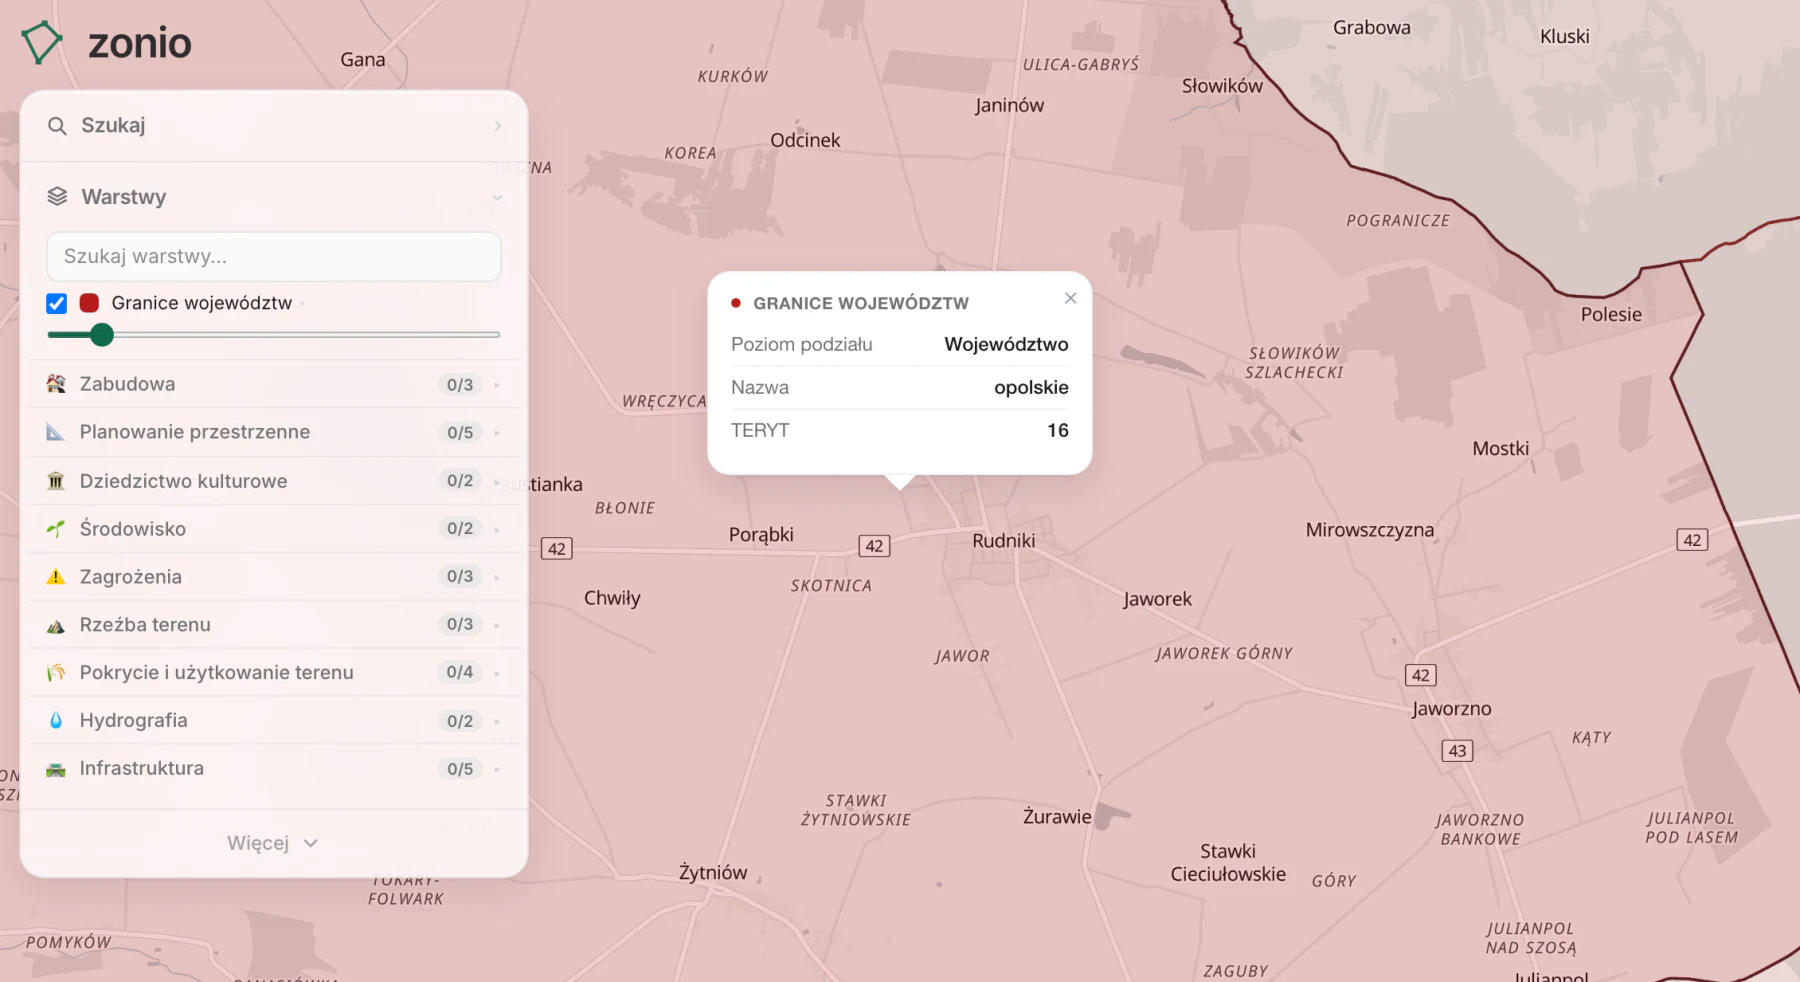Expand the Zabudowa category arrow

(497, 385)
